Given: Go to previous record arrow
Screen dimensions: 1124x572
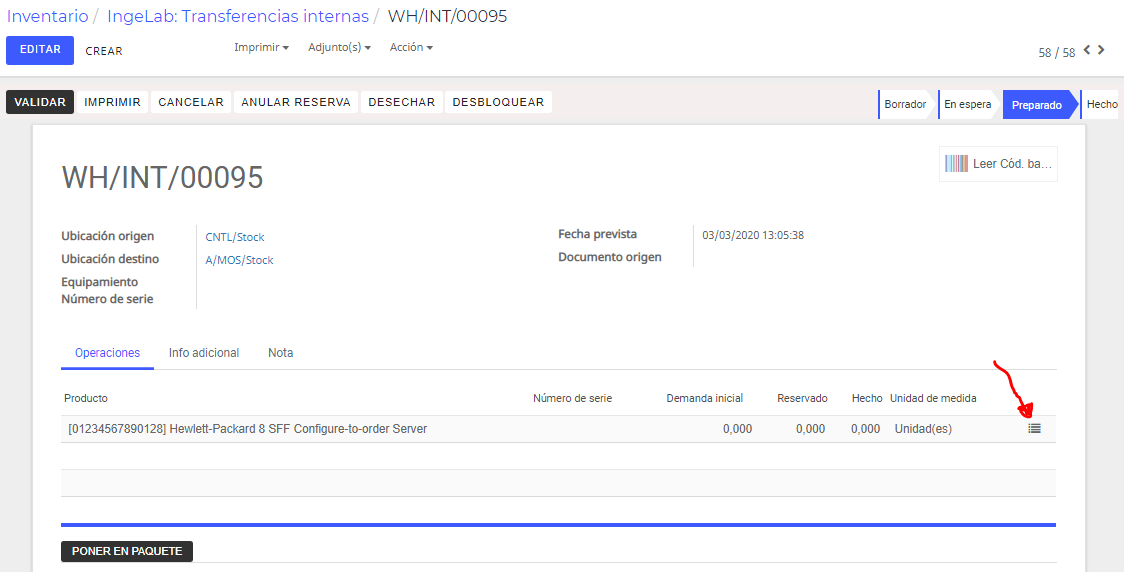Looking at the screenshot, I should click(1087, 49).
